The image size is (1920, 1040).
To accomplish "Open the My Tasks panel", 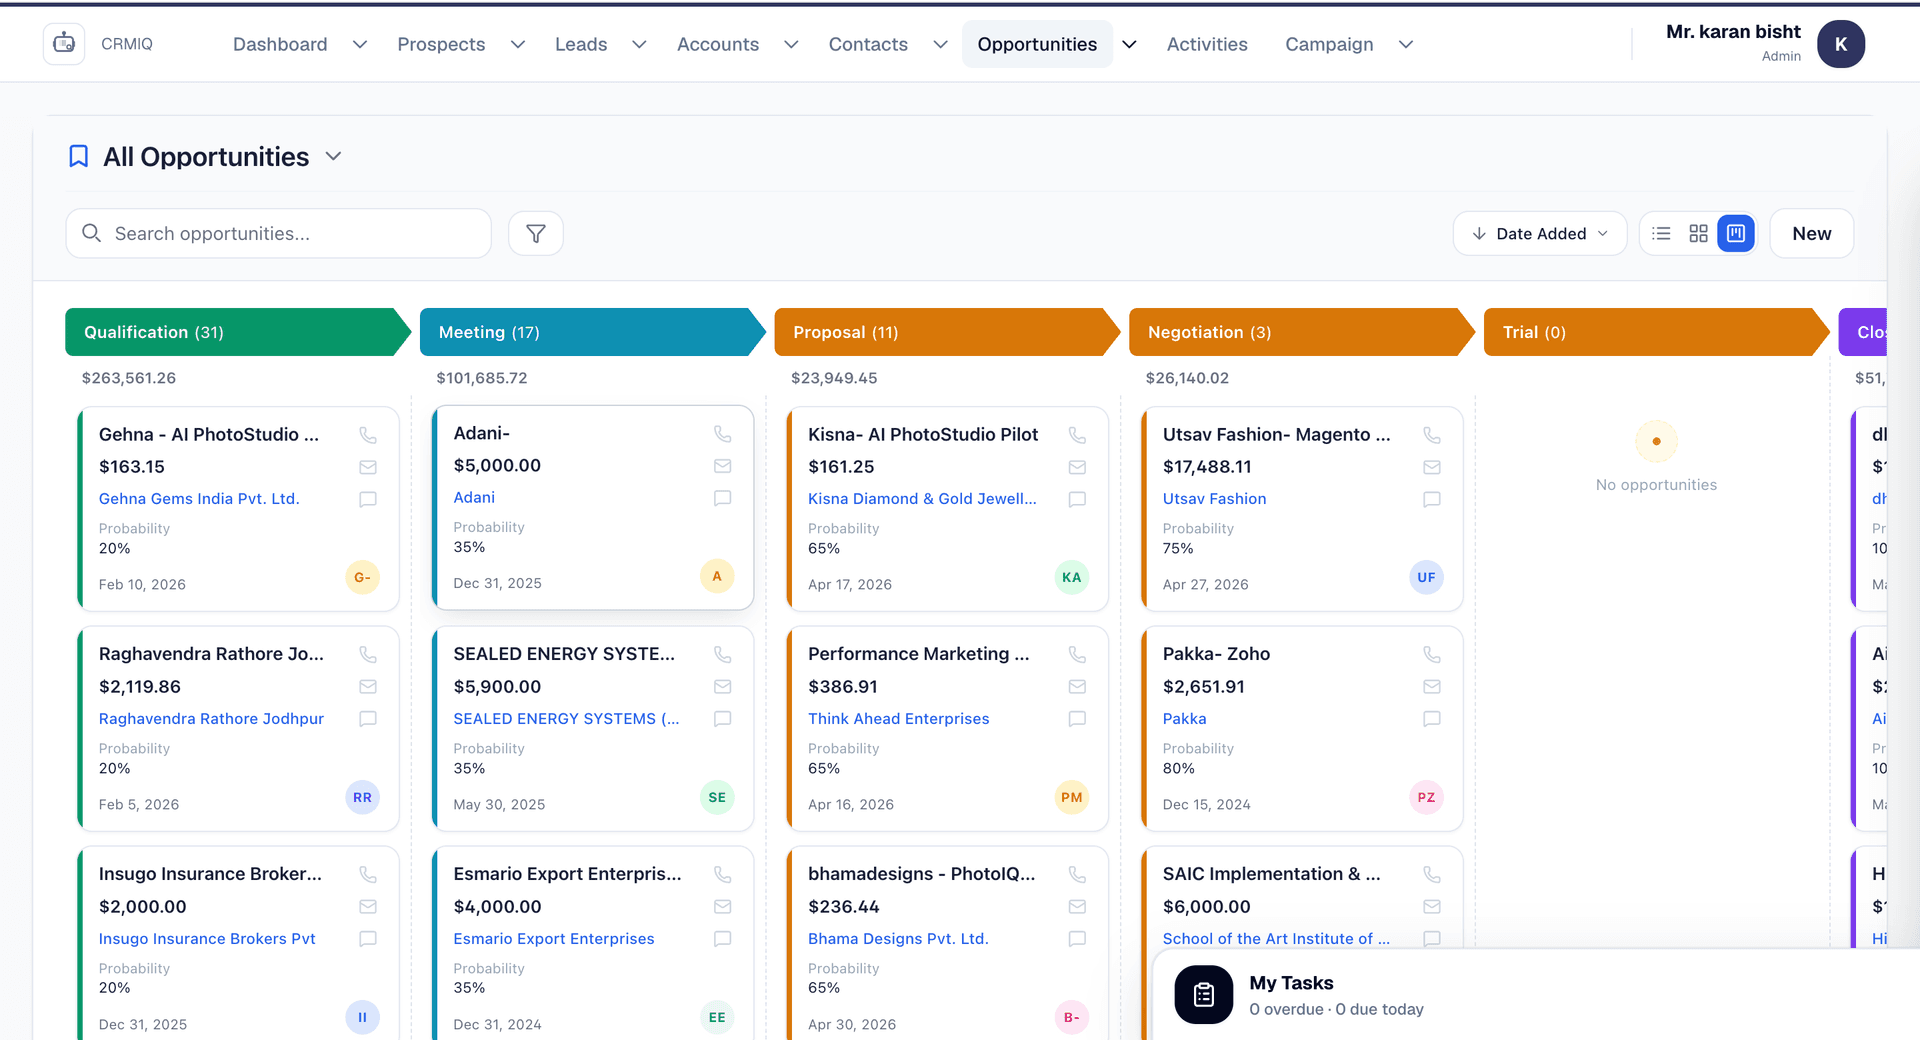I will click(x=1536, y=995).
